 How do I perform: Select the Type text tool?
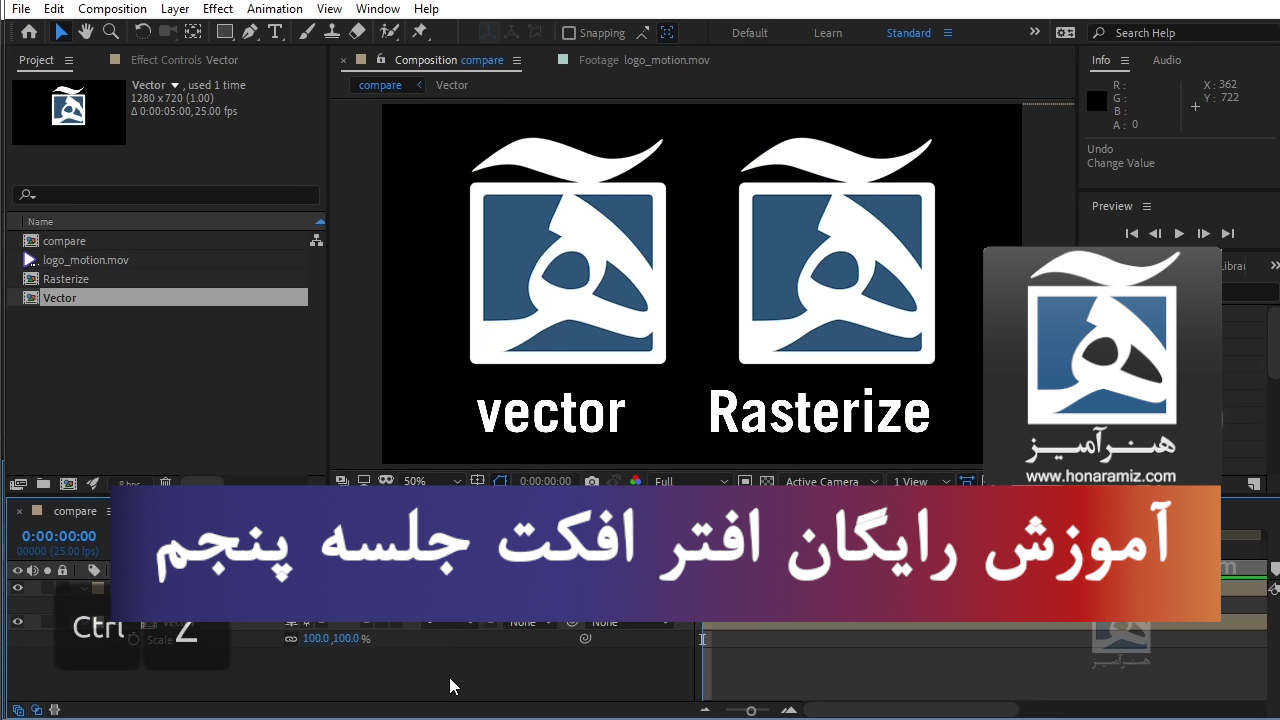[x=275, y=32]
